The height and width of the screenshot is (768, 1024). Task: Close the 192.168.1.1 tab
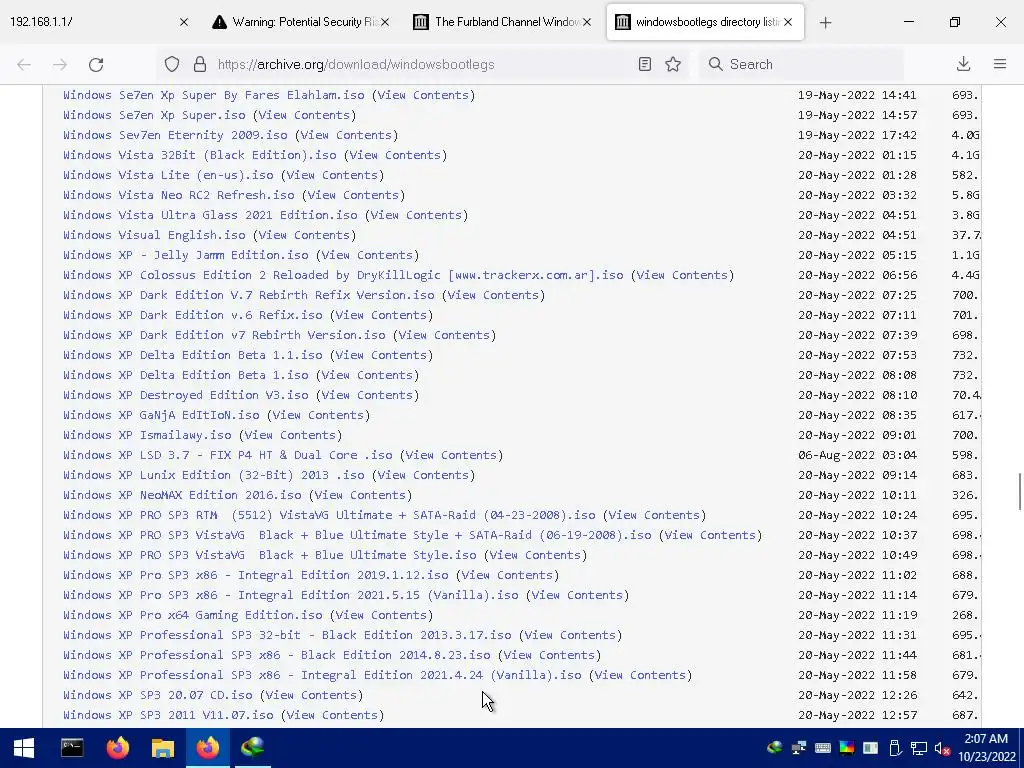click(x=184, y=22)
